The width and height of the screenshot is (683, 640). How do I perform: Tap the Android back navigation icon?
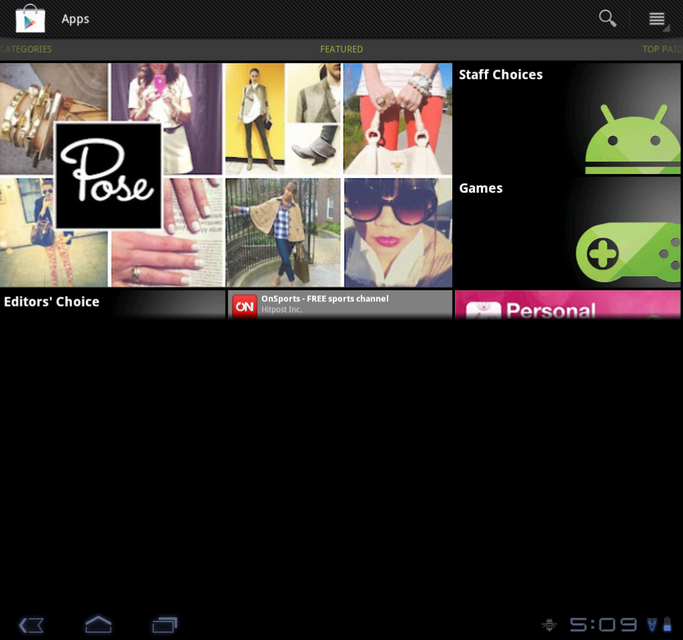click(31, 625)
